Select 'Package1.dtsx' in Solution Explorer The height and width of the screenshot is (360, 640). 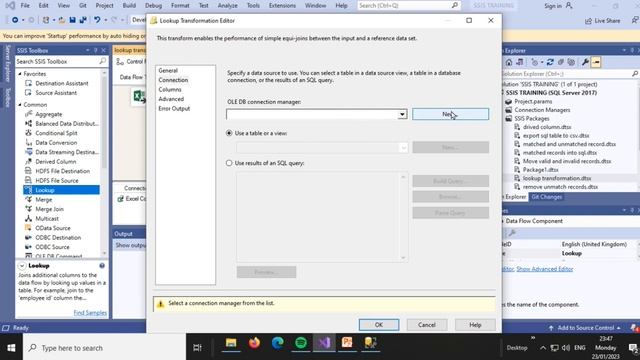pyautogui.click(x=540, y=170)
